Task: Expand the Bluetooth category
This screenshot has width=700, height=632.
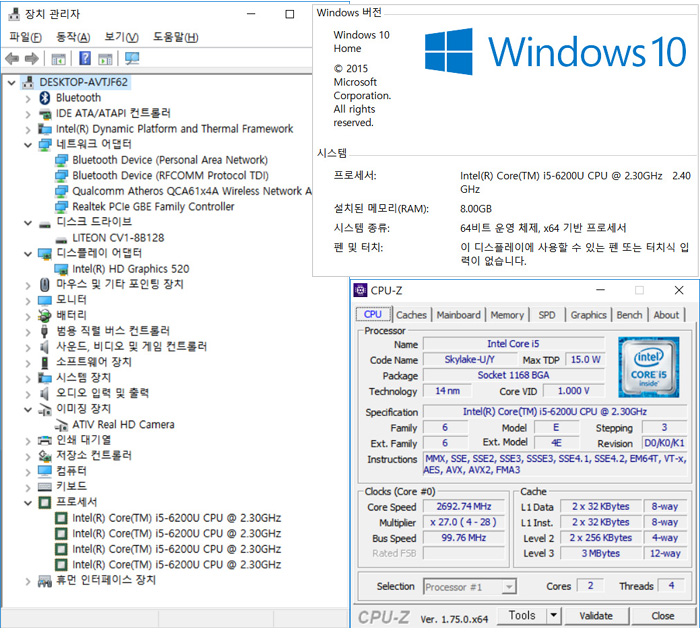Action: point(28,99)
